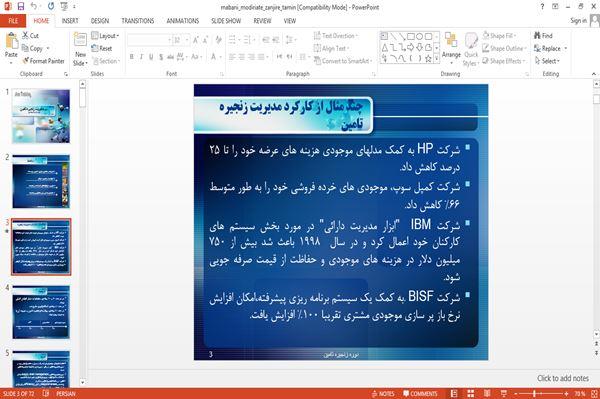Image resolution: width=600 pixels, height=399 pixels.
Task: Click zoom in plus button
Action: (x=566, y=394)
